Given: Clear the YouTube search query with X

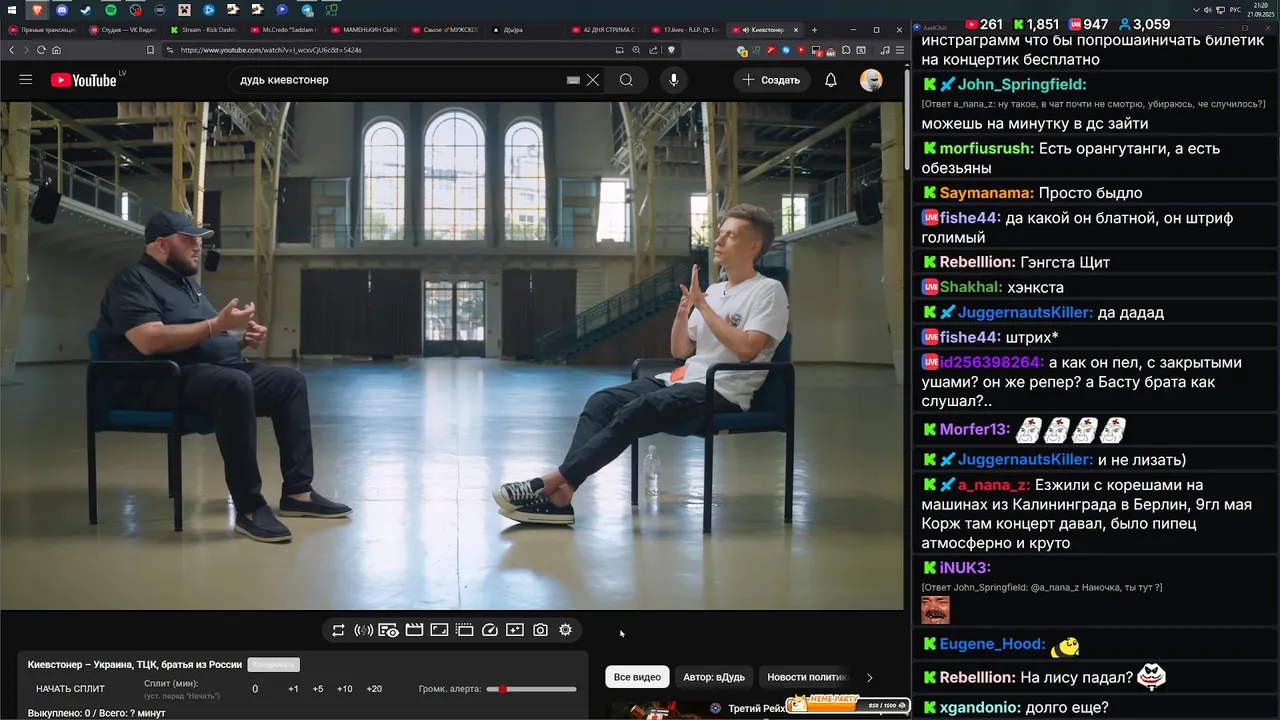Looking at the screenshot, I should point(593,80).
